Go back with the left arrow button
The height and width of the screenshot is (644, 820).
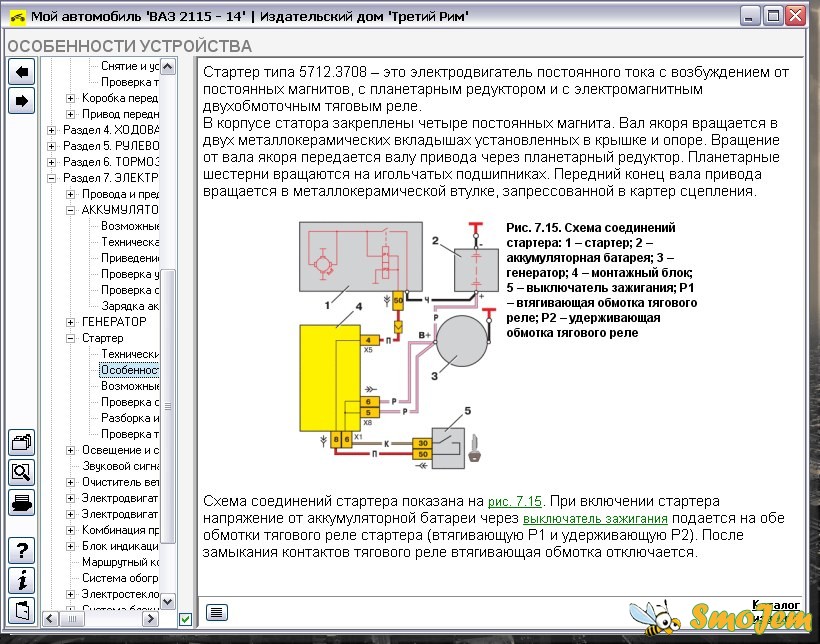coord(21,71)
